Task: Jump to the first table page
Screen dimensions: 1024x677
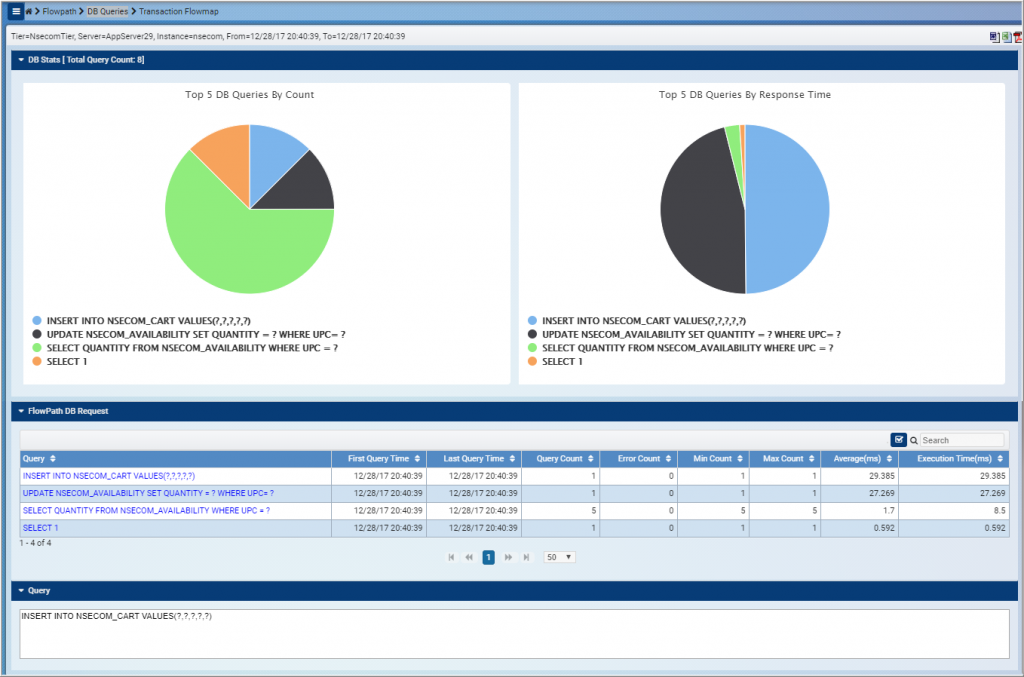Action: [451, 557]
